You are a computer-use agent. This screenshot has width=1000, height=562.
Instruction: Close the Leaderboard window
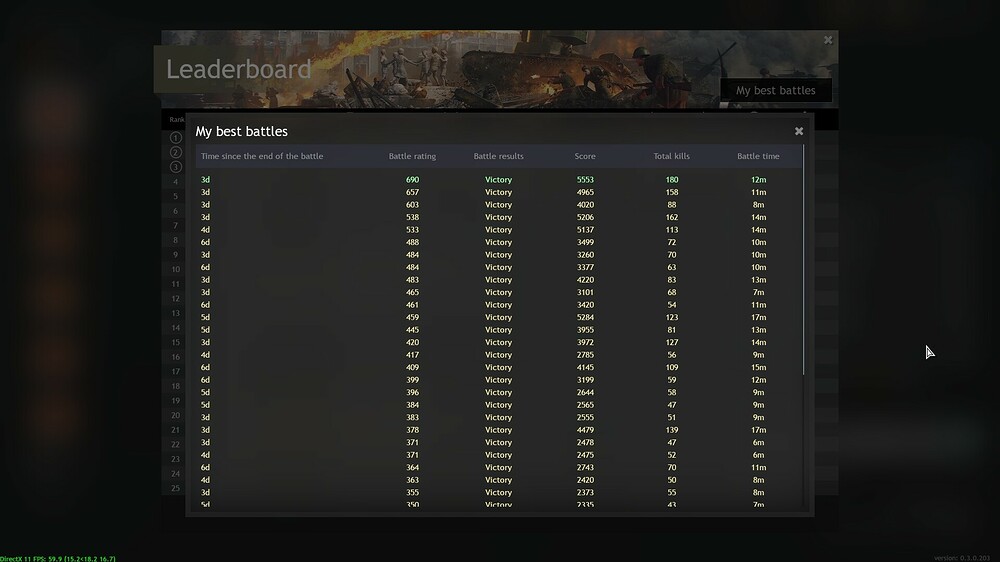(x=827, y=40)
